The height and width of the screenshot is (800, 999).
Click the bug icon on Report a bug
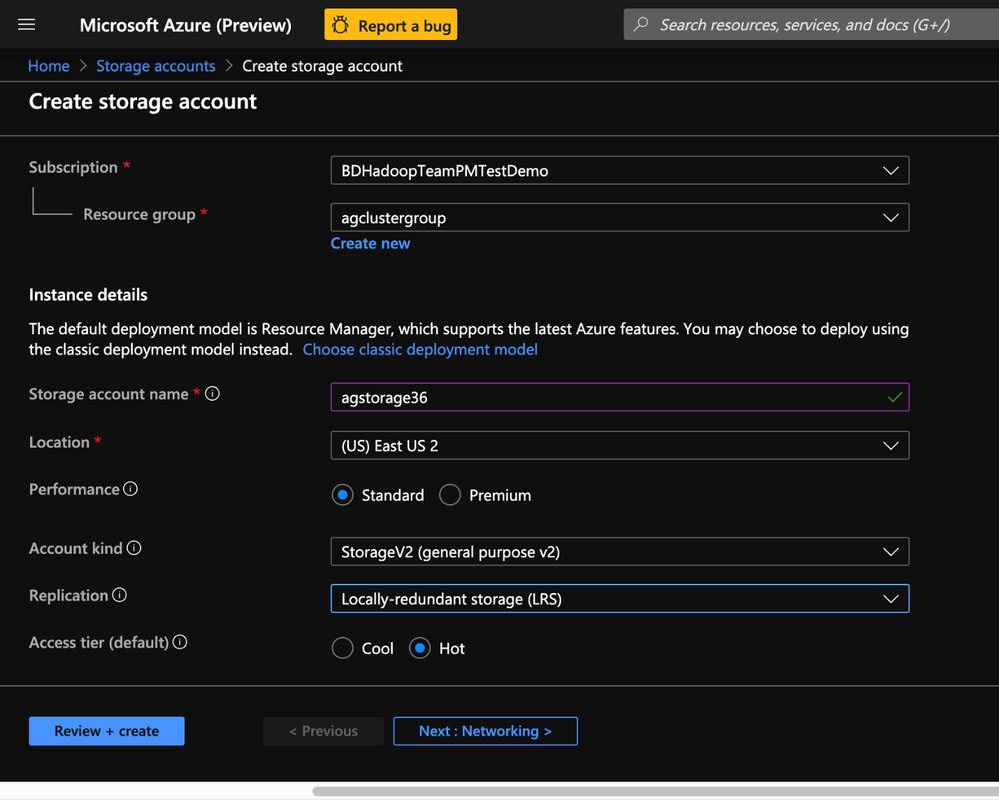[341, 25]
